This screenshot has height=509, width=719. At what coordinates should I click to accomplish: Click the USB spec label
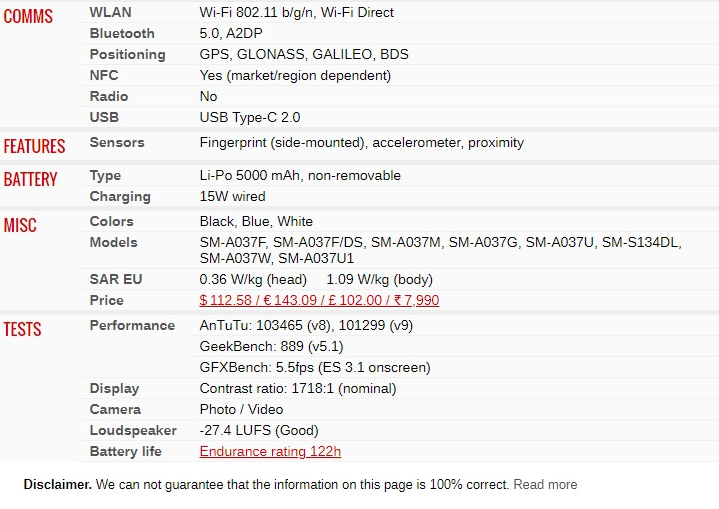(104, 117)
